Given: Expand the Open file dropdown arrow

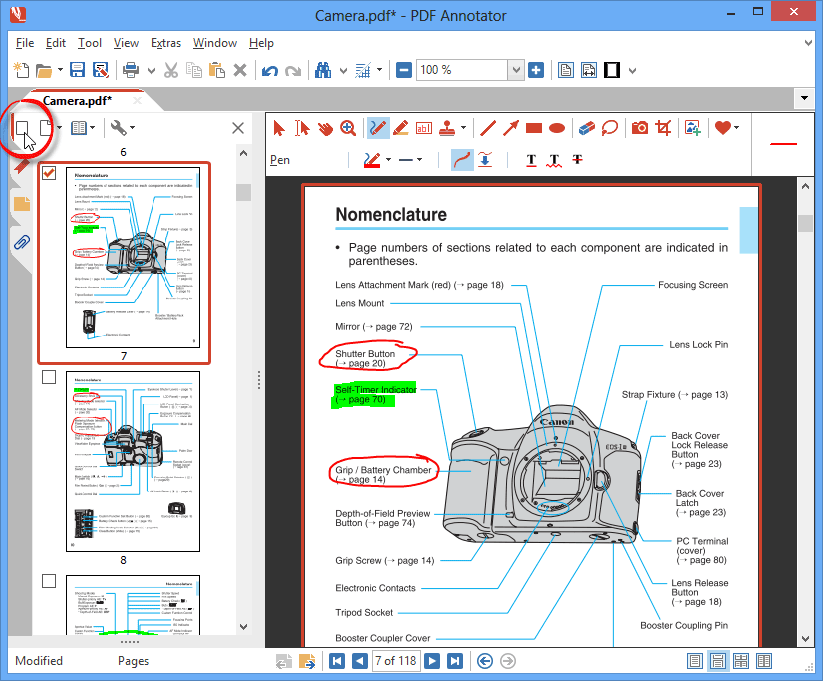Looking at the screenshot, I should click(60, 69).
